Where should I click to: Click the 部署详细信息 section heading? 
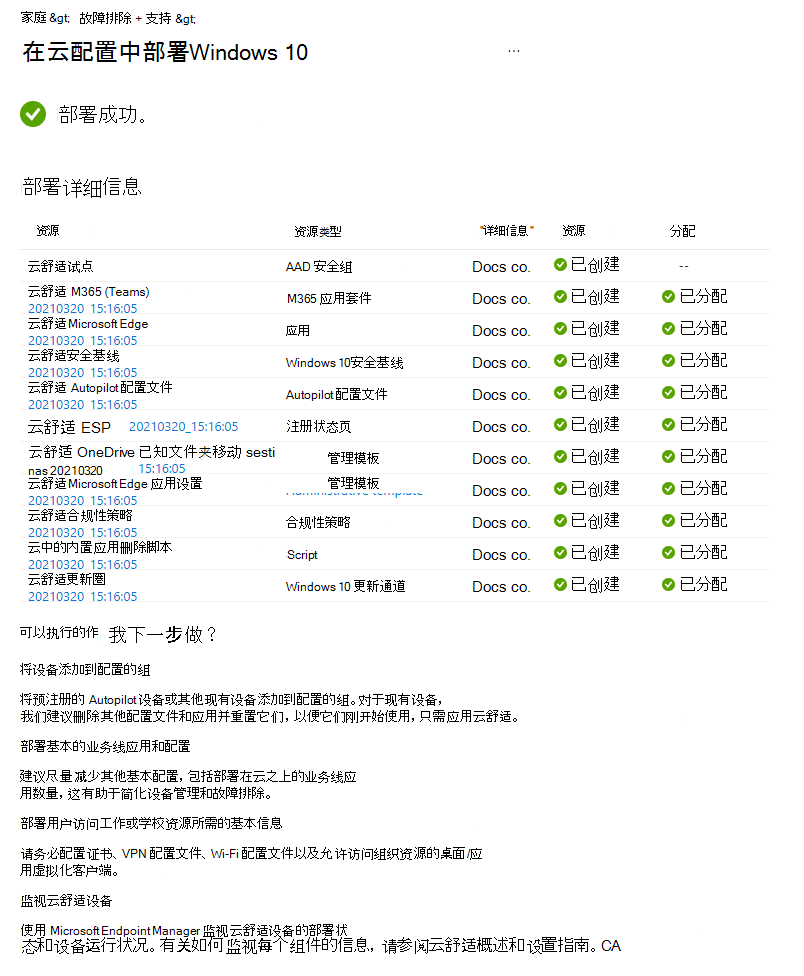(x=82, y=187)
